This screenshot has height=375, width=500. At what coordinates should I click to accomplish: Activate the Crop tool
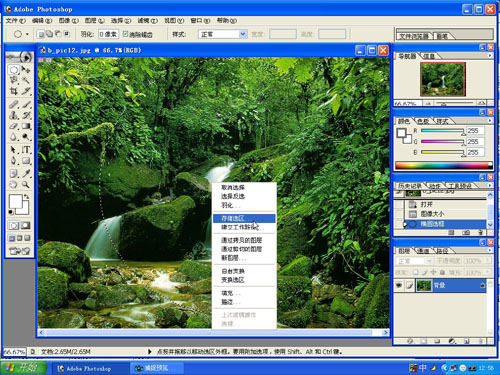tap(13, 91)
